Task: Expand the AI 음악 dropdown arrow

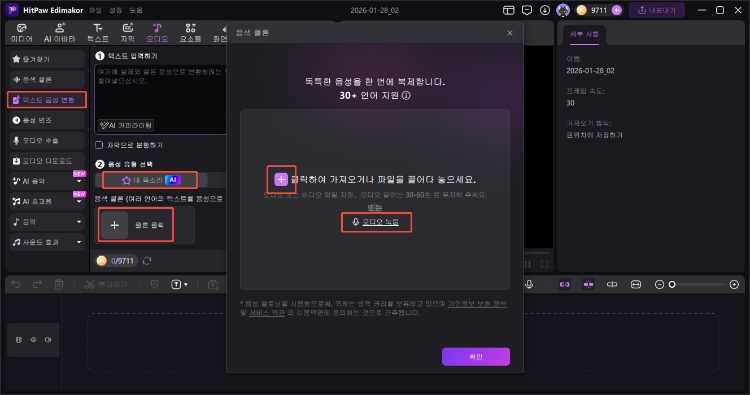Action: coord(79,181)
